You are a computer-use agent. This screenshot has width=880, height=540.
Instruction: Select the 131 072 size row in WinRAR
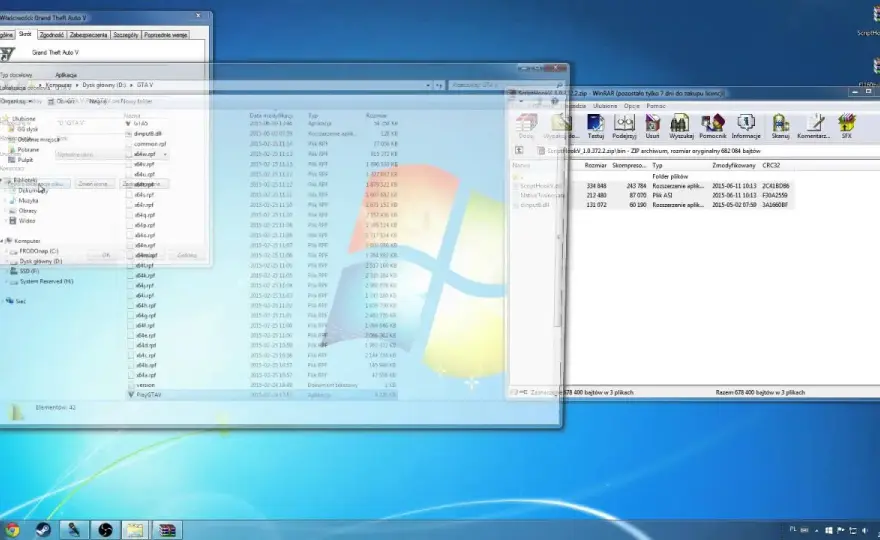pos(651,205)
